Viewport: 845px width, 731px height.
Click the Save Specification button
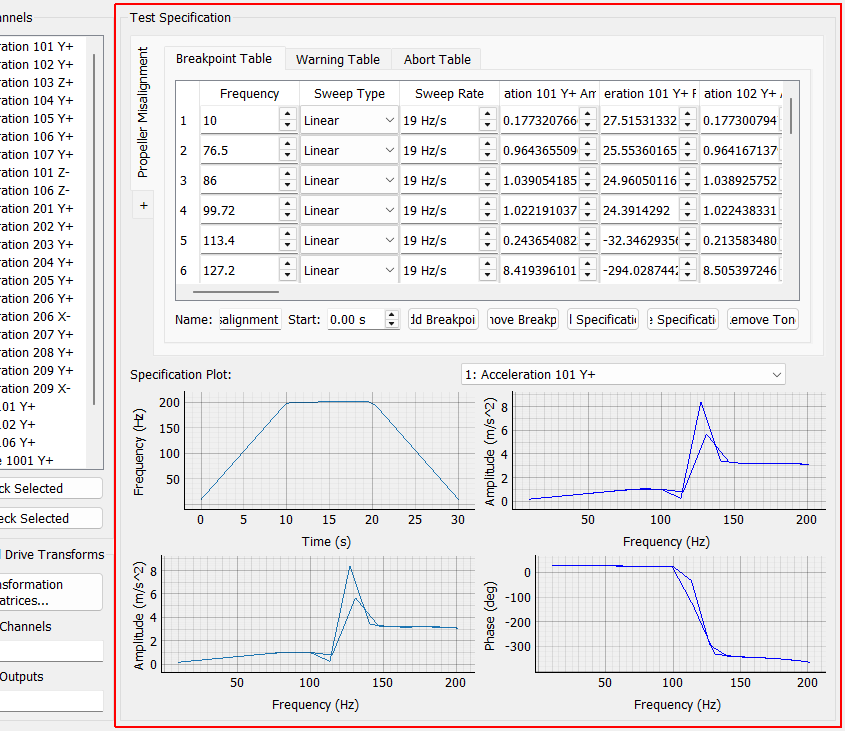point(683,319)
